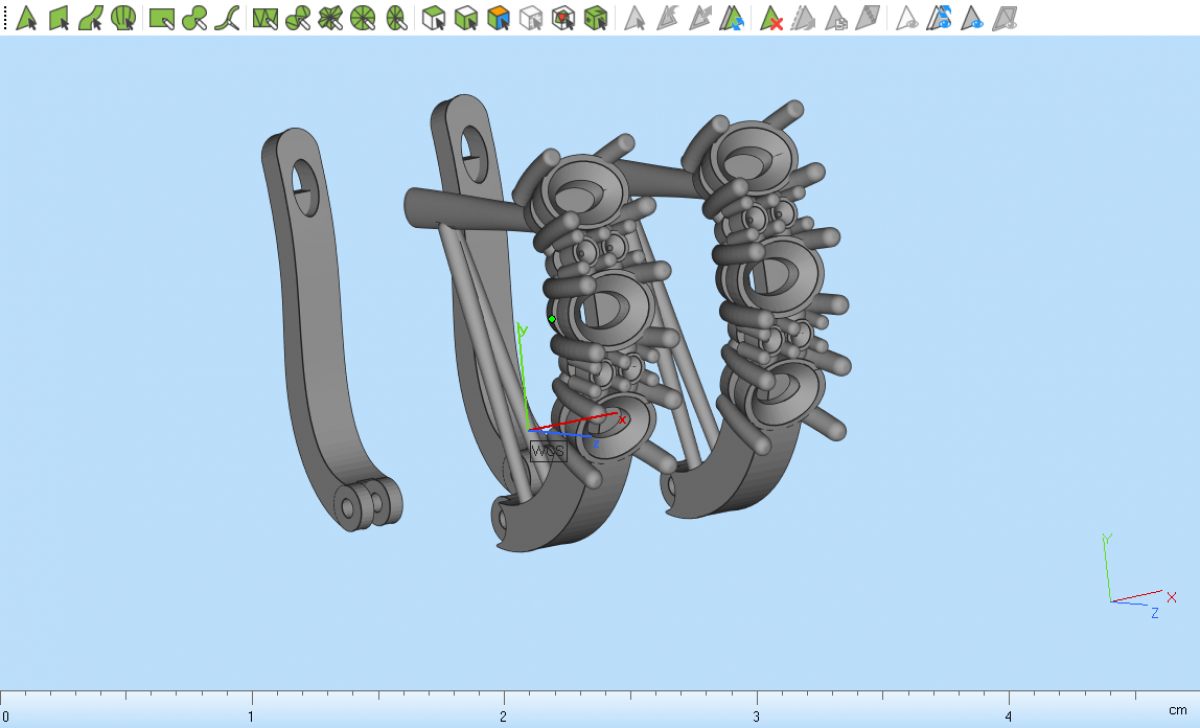Click the WCS coordinate system label

(548, 451)
